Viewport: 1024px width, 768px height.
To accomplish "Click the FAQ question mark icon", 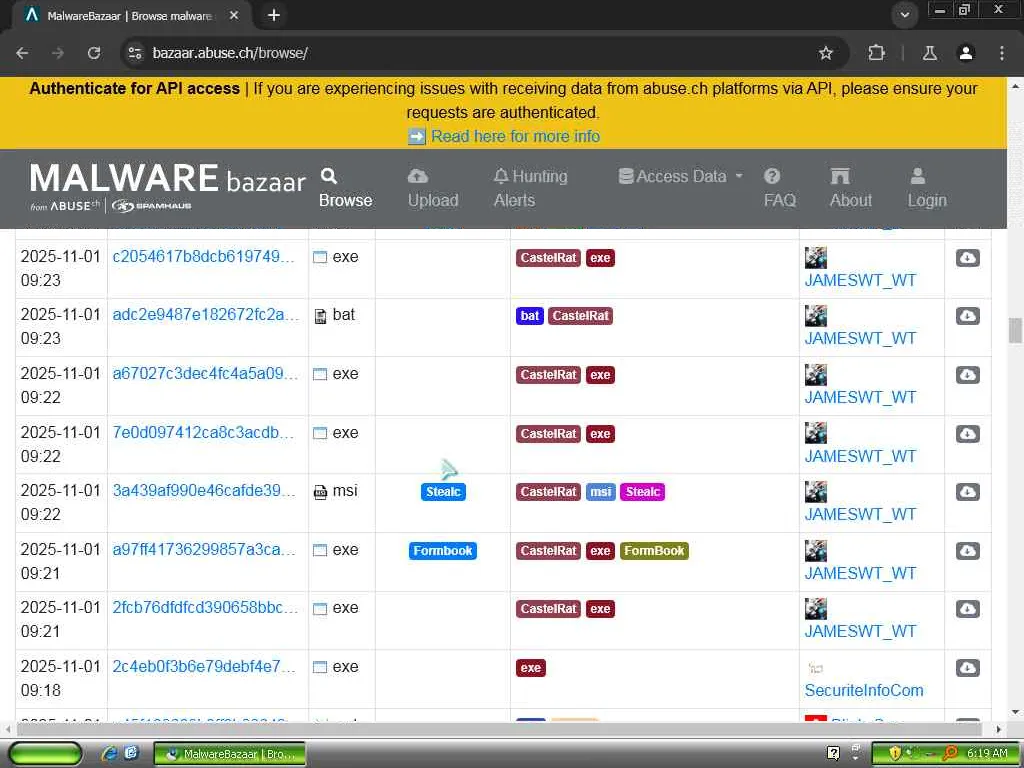I will click(x=772, y=176).
